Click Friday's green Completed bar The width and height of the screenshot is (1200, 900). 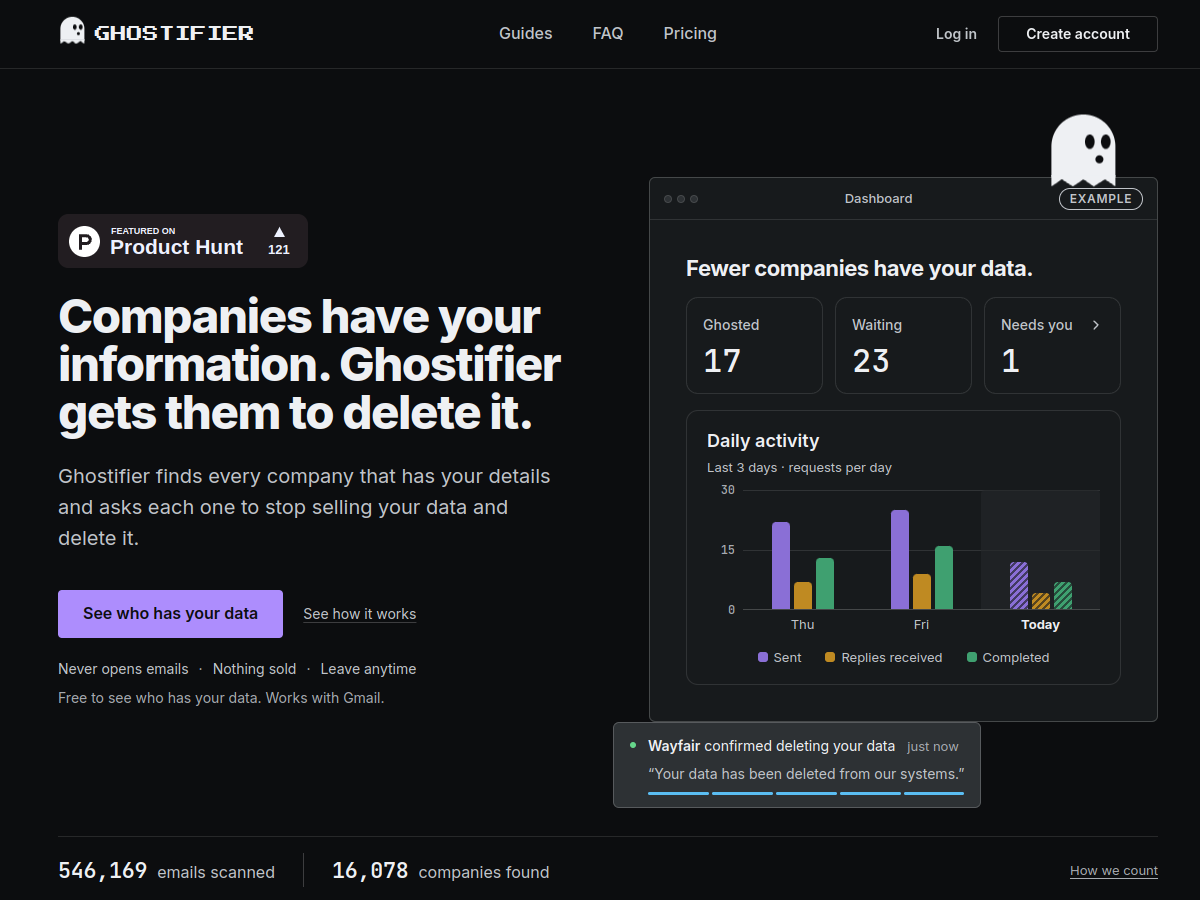[x=944, y=578]
